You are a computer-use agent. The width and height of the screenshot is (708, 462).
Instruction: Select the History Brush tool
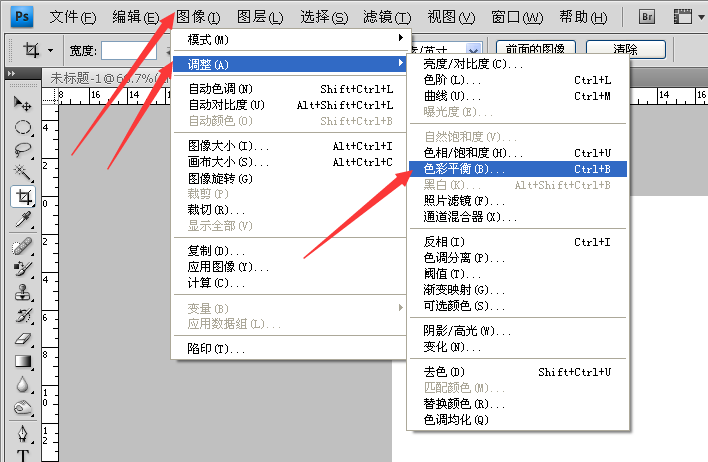tap(23, 315)
